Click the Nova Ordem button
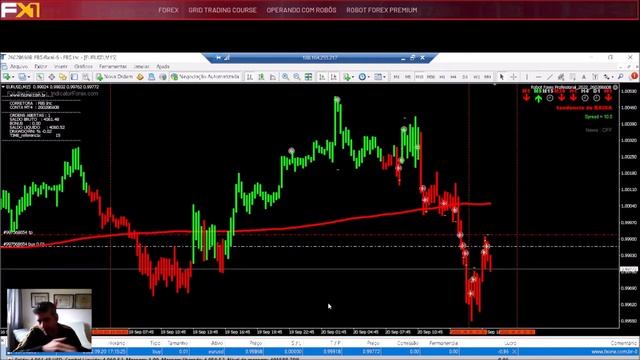The height and width of the screenshot is (360, 640). click(x=114, y=77)
